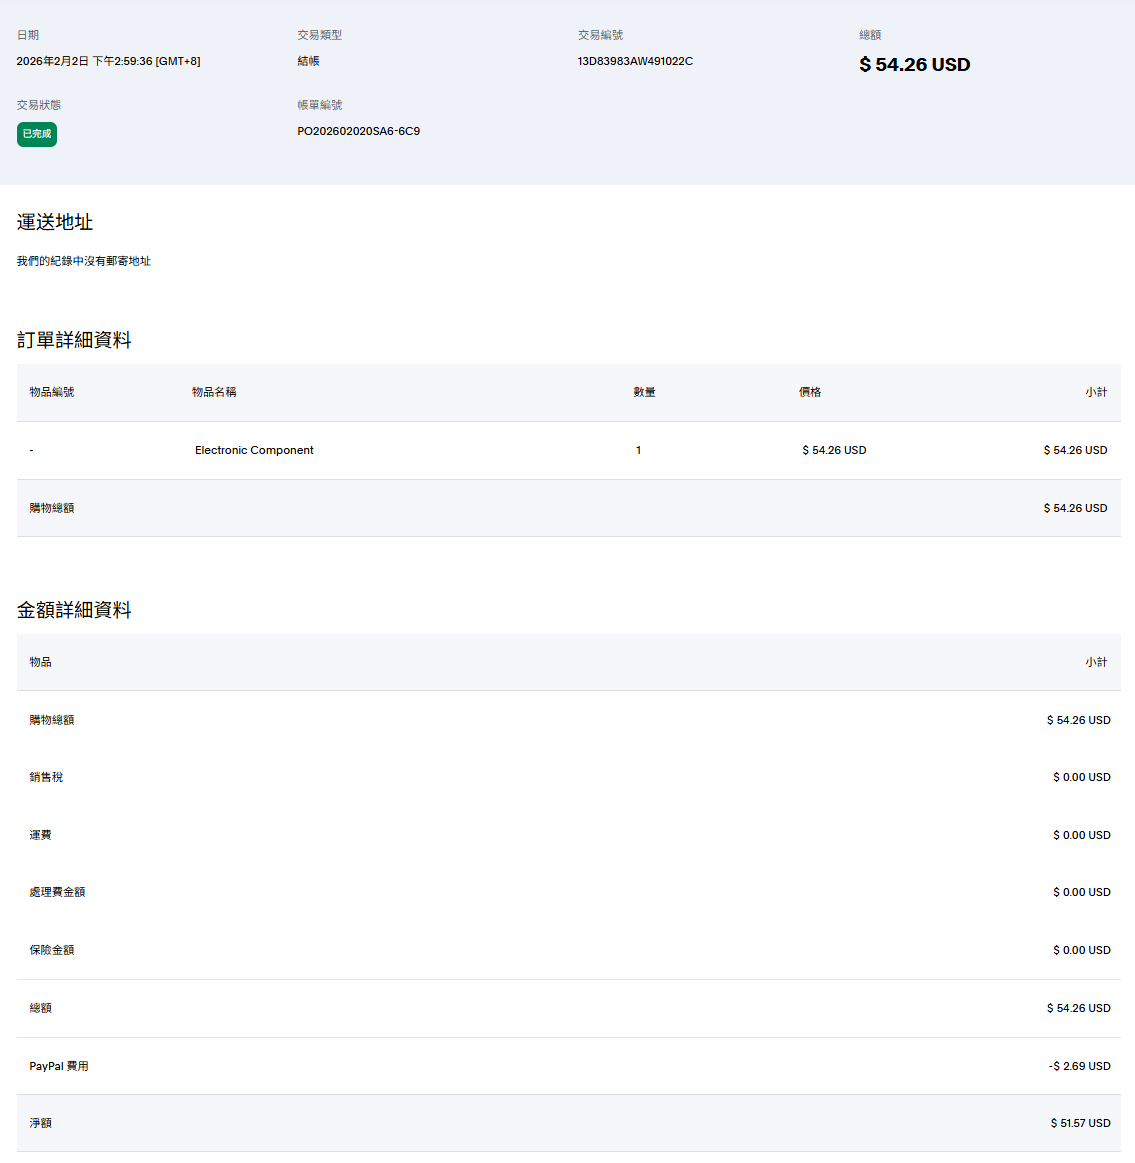Screen dimensions: 1135x1163
Task: Click the 結帳 transaction type value
Action: [308, 61]
